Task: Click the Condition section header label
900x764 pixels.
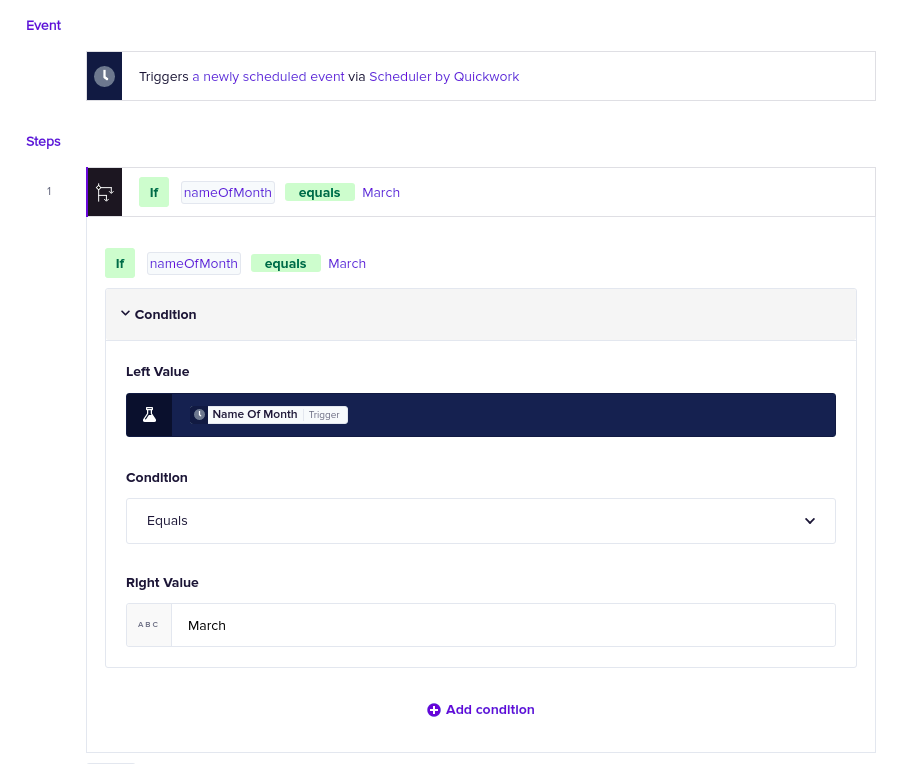Action: pyautogui.click(x=165, y=315)
